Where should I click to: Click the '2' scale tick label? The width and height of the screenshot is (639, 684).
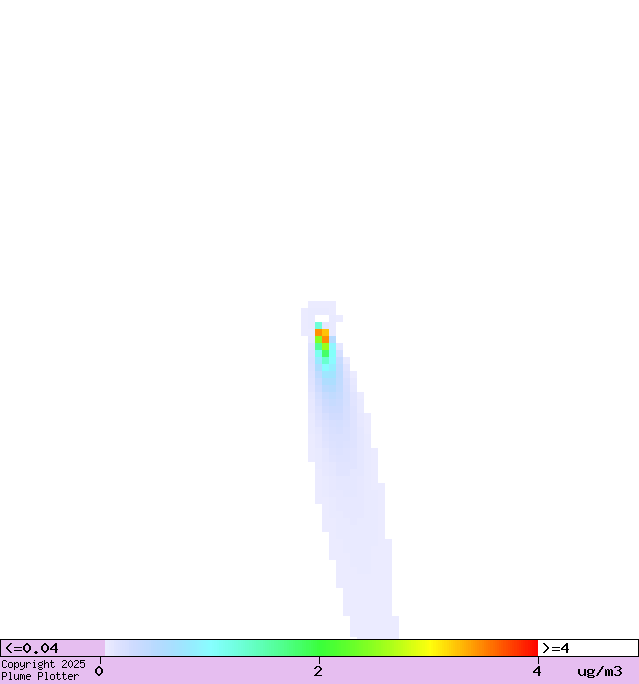click(x=318, y=671)
